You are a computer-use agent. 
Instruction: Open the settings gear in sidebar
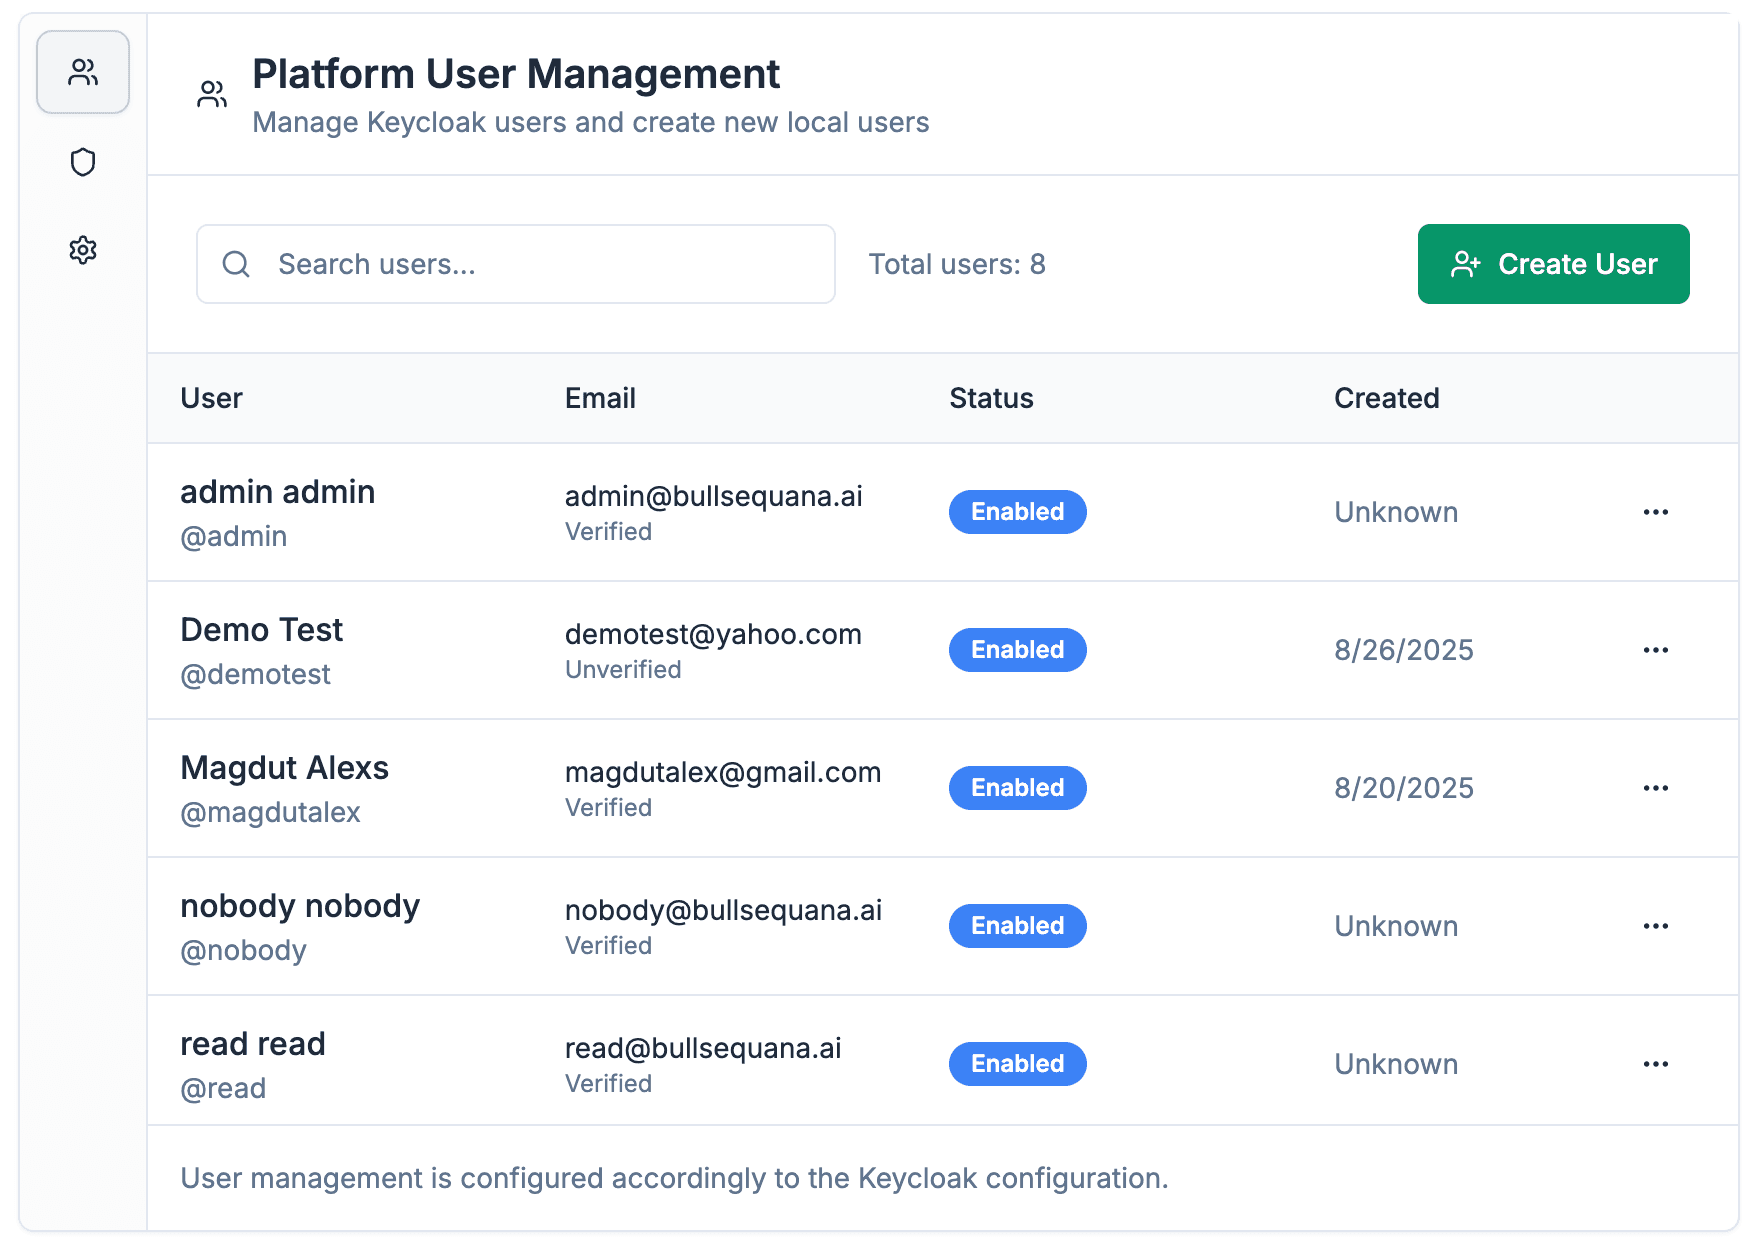click(83, 250)
